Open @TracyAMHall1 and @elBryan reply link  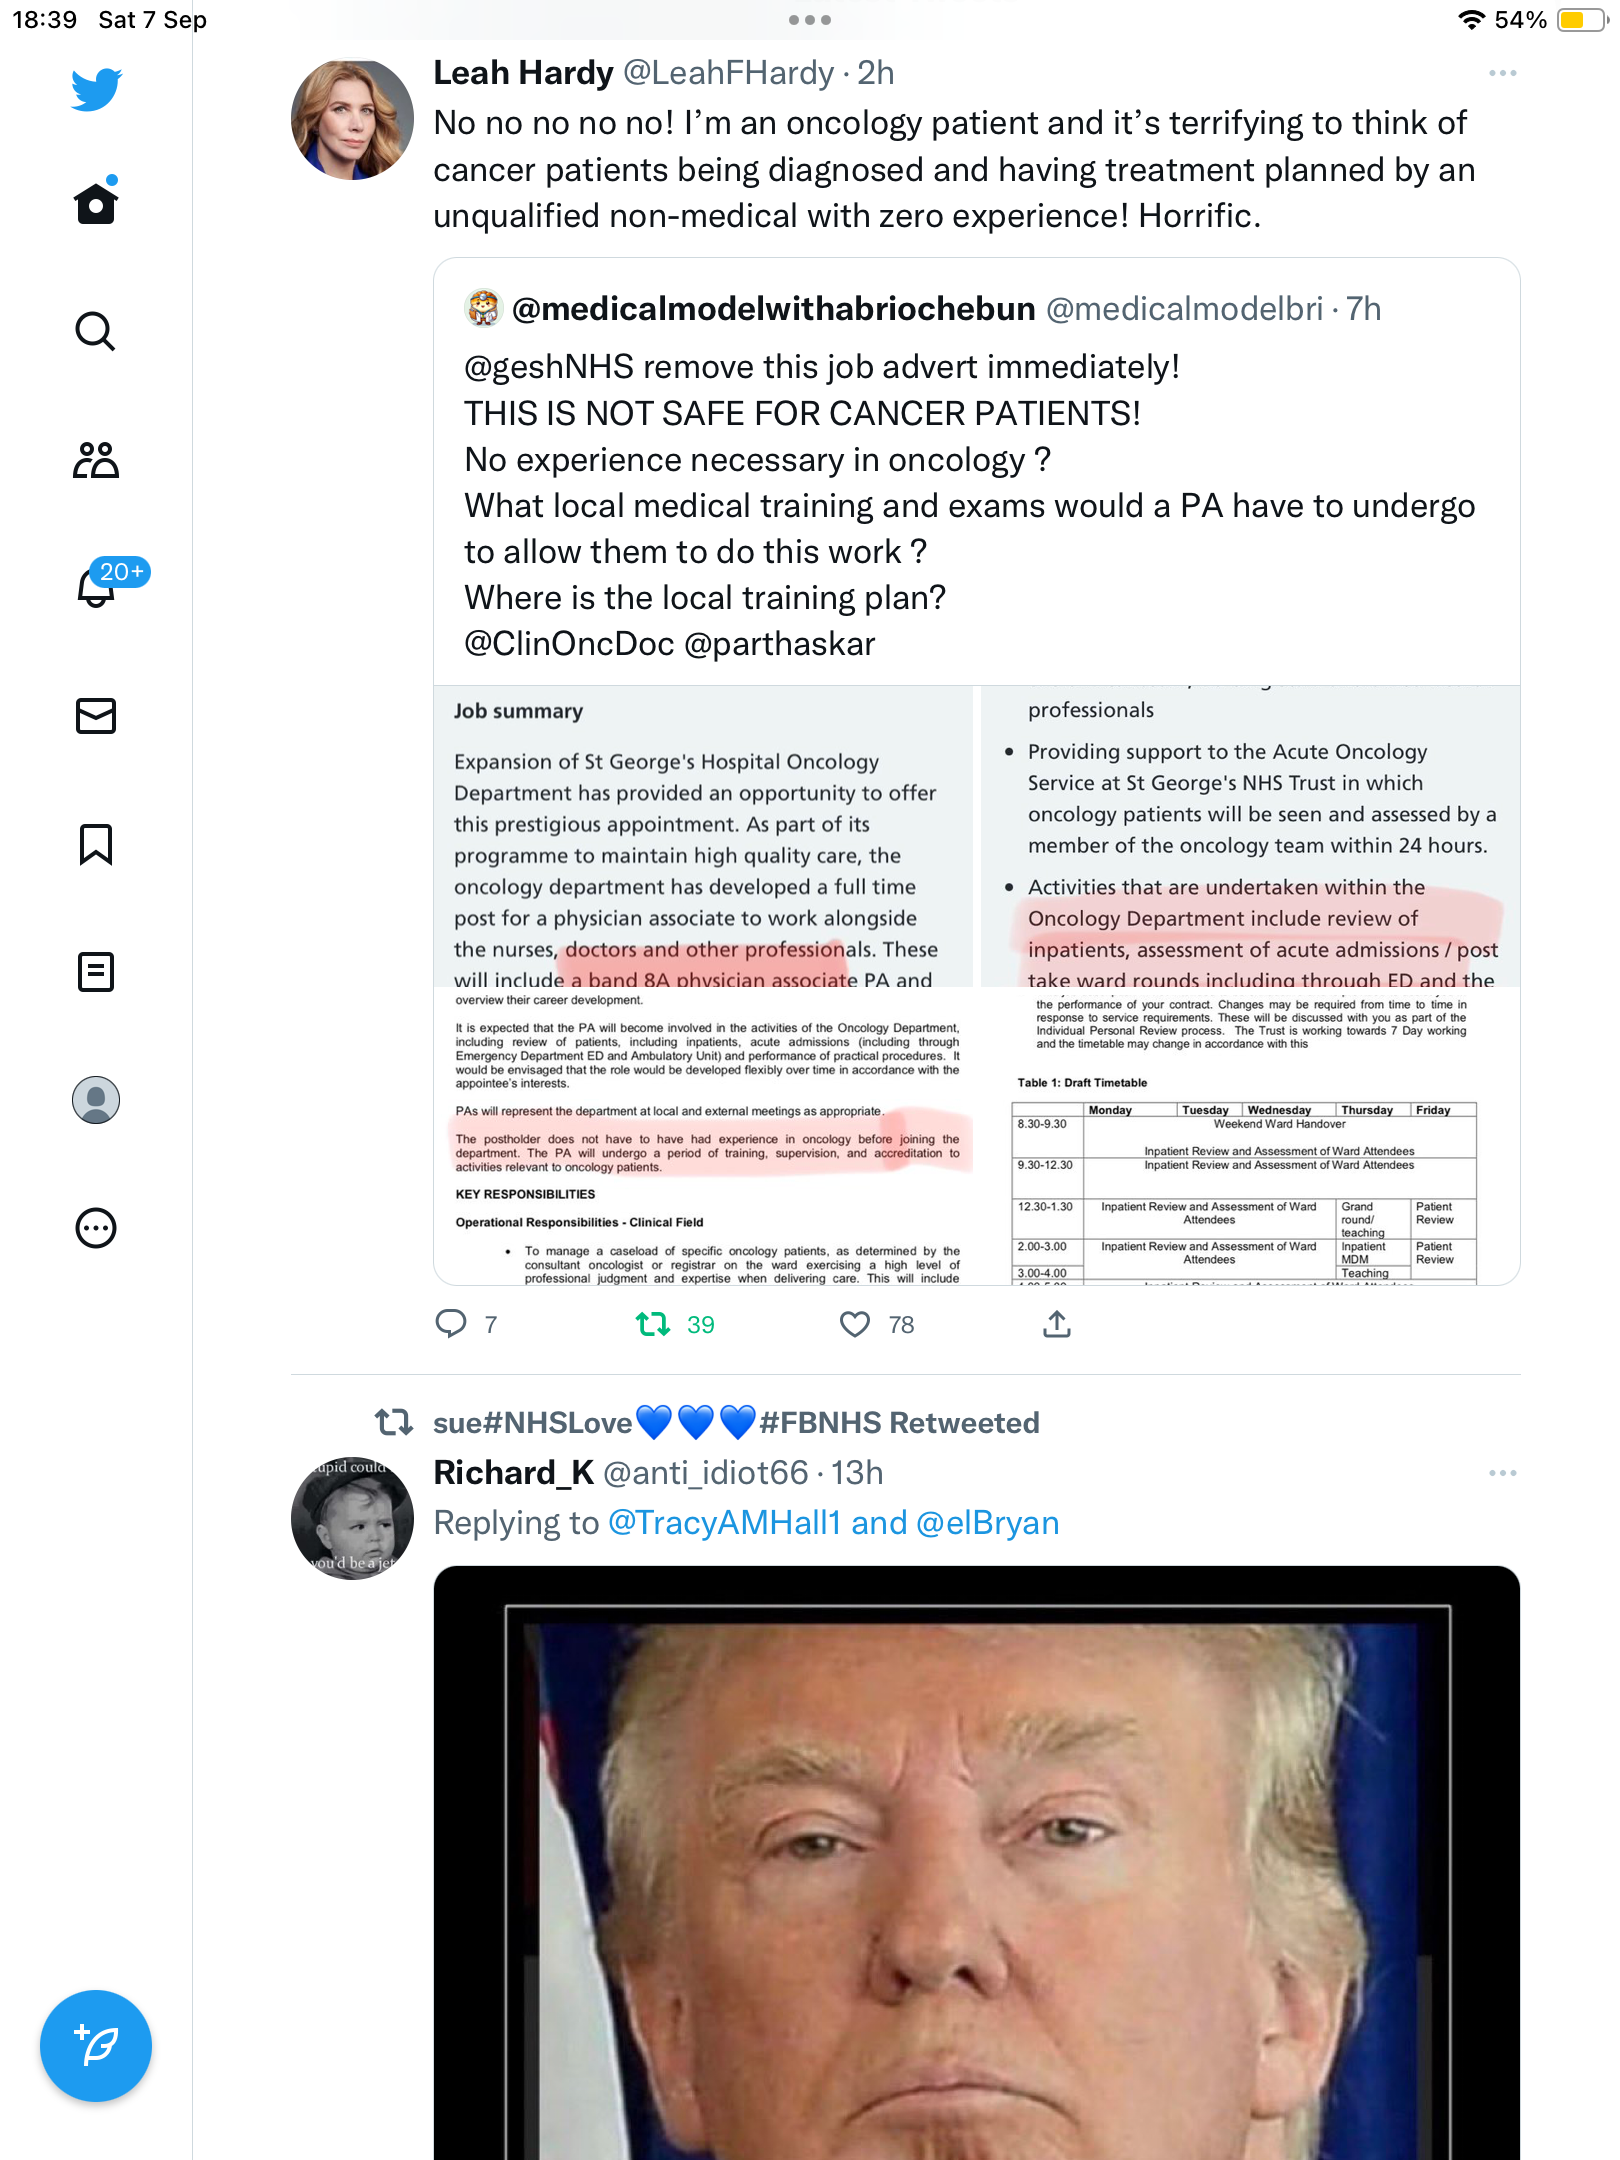point(833,1523)
